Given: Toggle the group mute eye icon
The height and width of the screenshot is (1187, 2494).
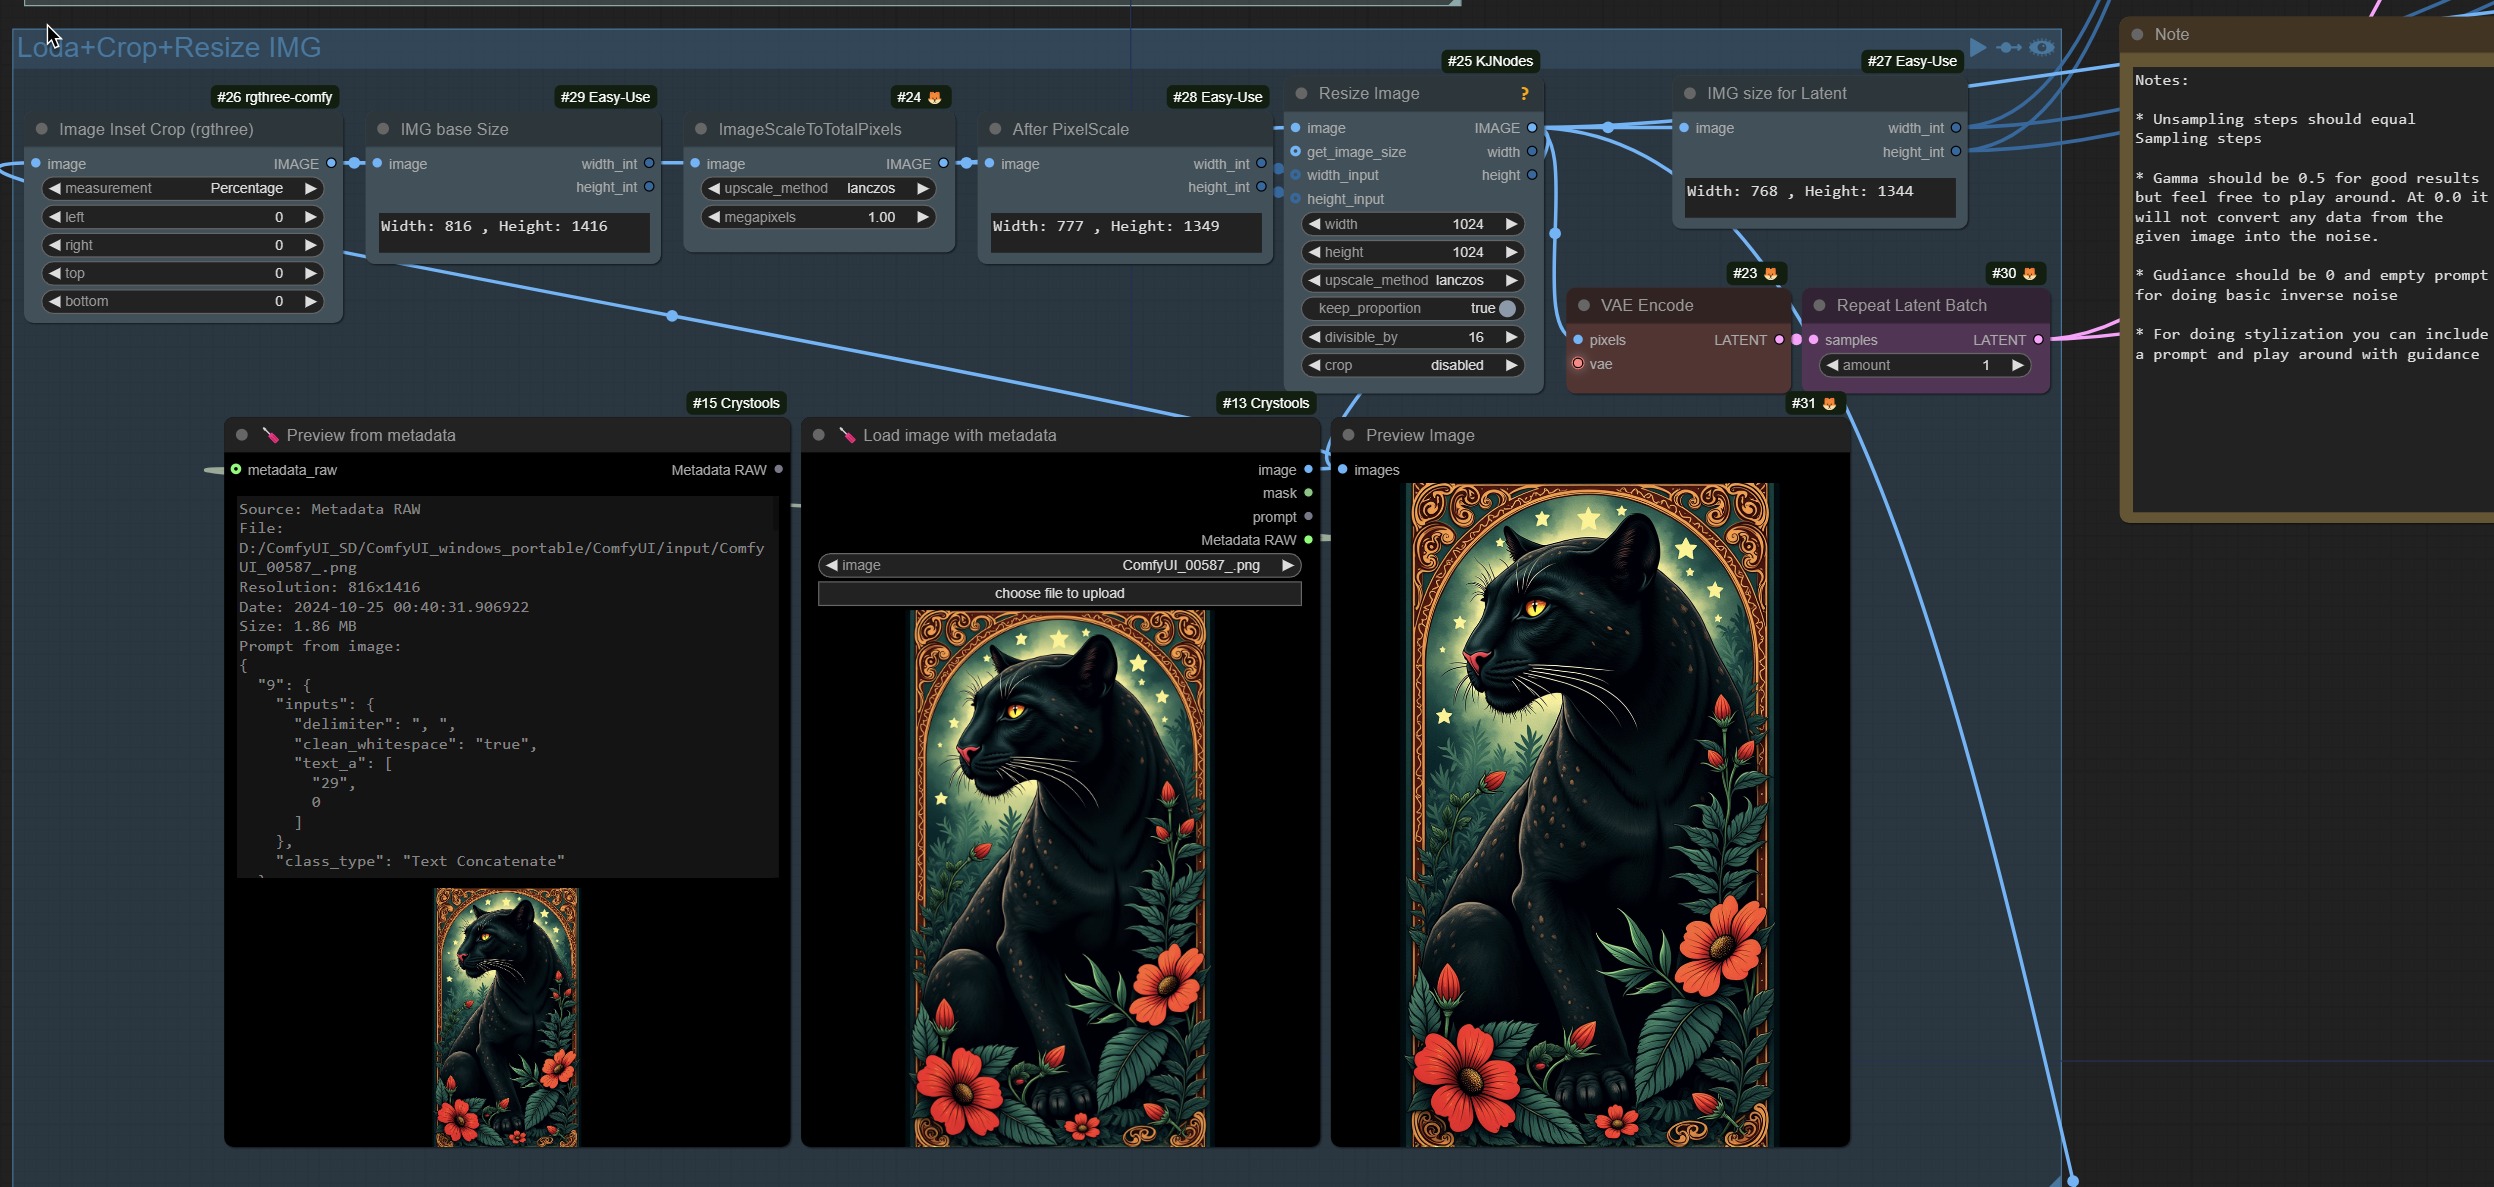Looking at the screenshot, I should pyautogui.click(x=2042, y=47).
